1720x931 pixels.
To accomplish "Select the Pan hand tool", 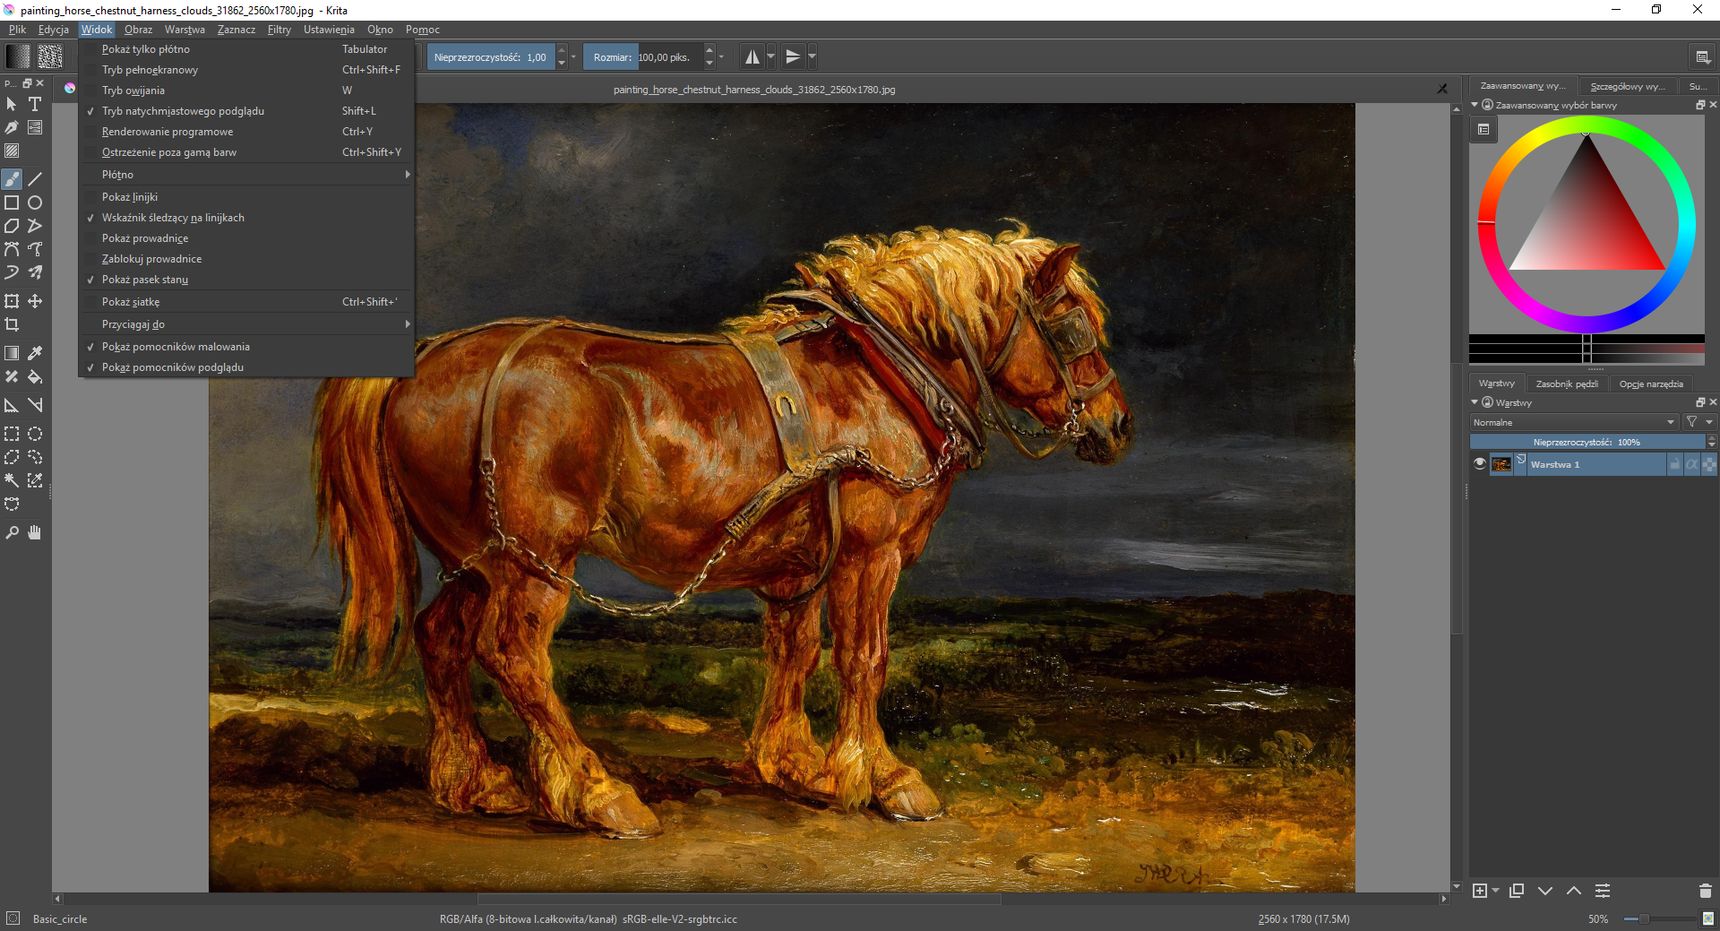I will coord(35,533).
